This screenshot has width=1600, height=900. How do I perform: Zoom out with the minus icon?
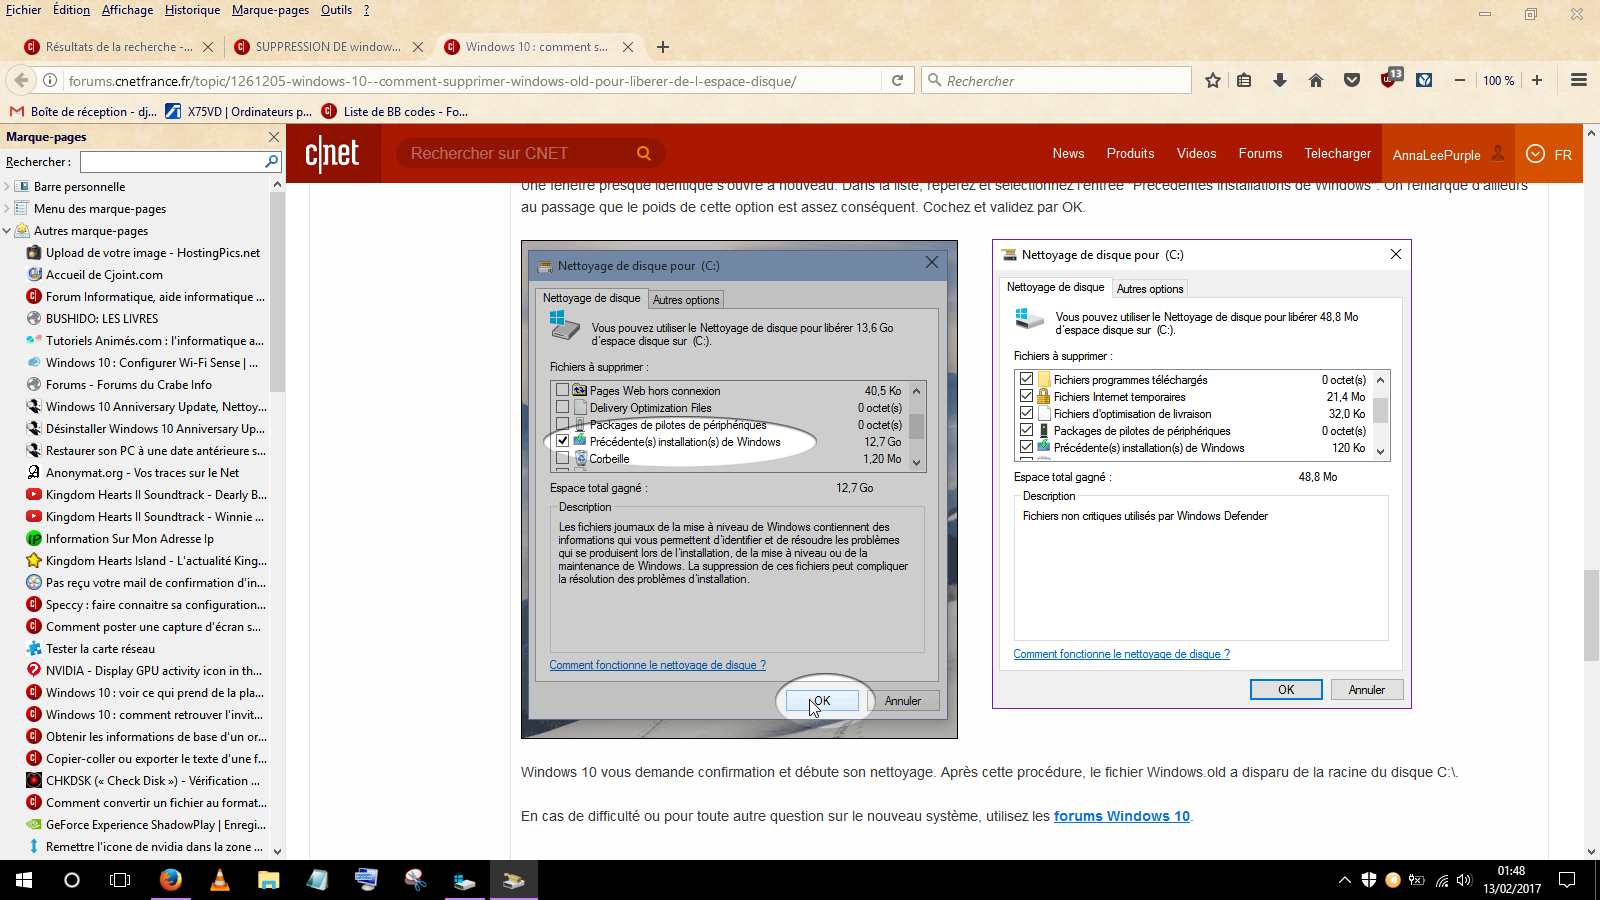tap(1460, 80)
